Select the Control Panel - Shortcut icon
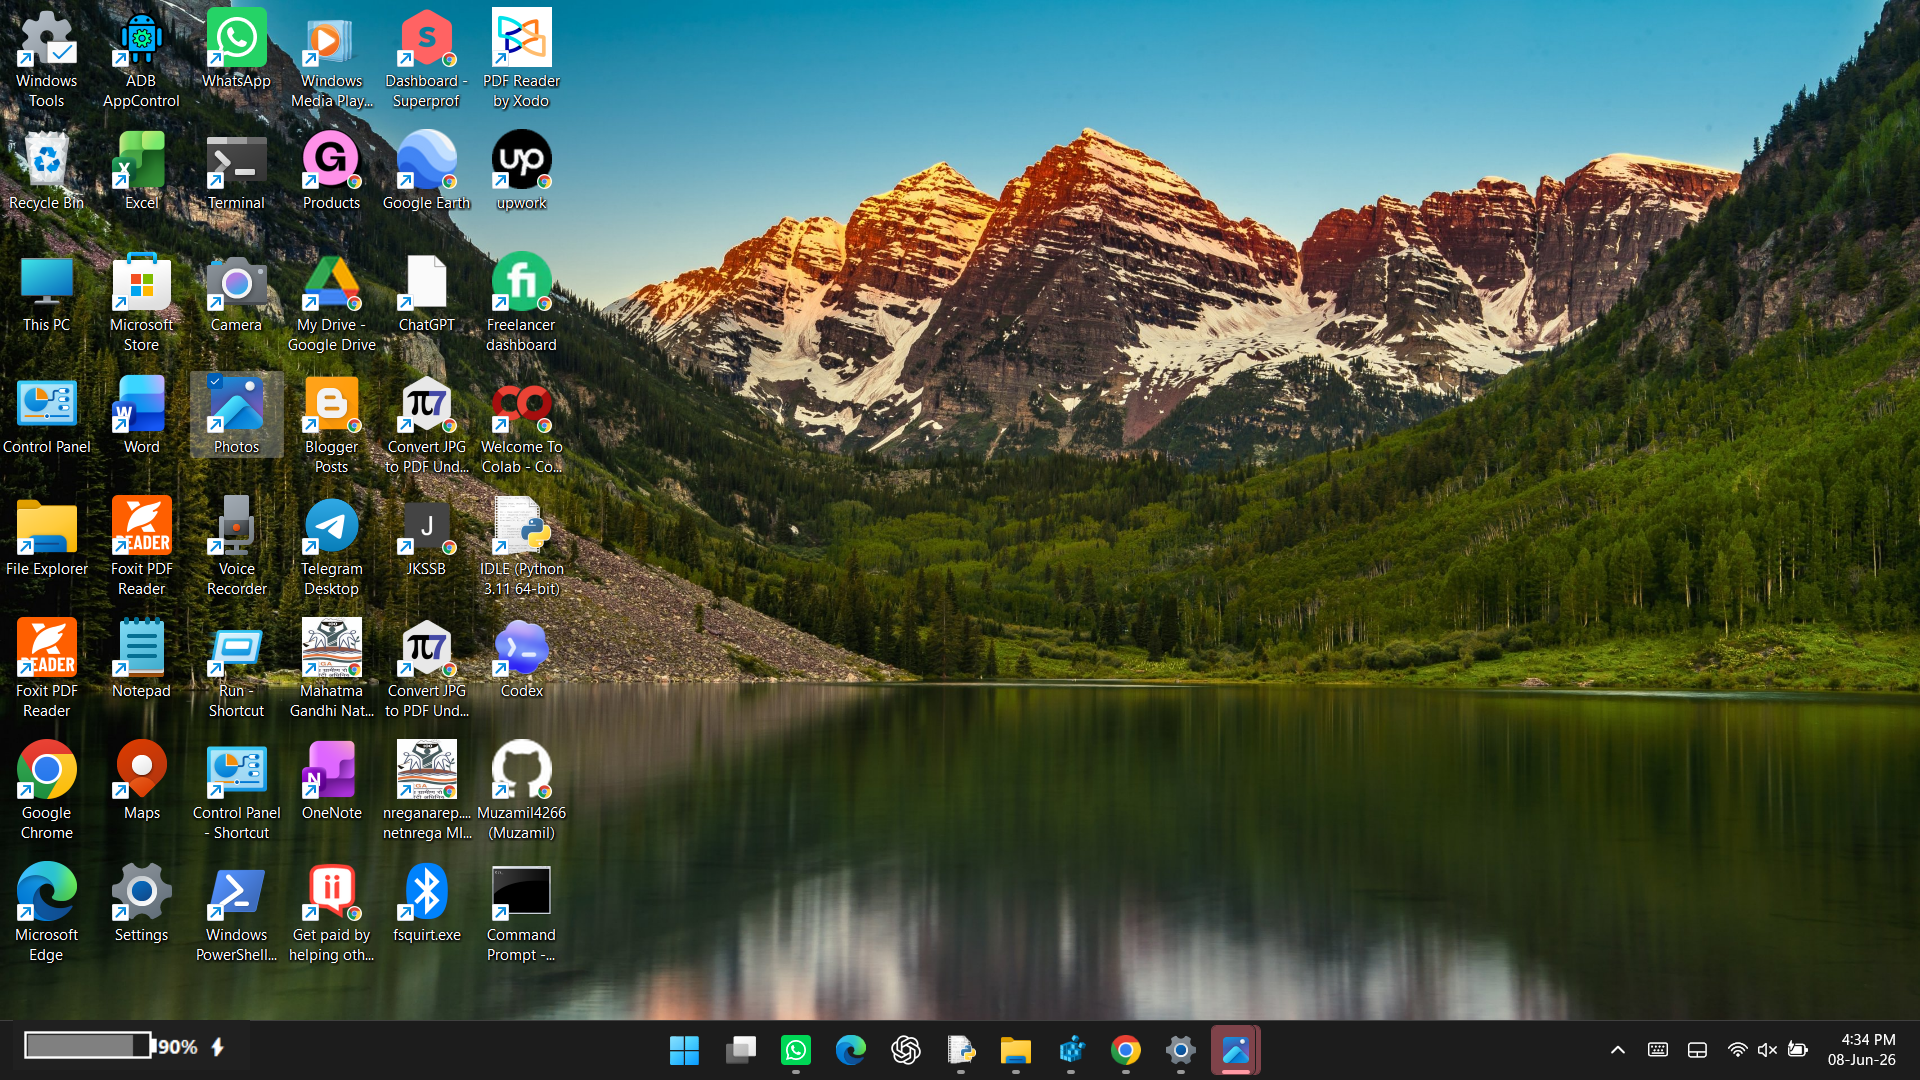 pos(236,792)
